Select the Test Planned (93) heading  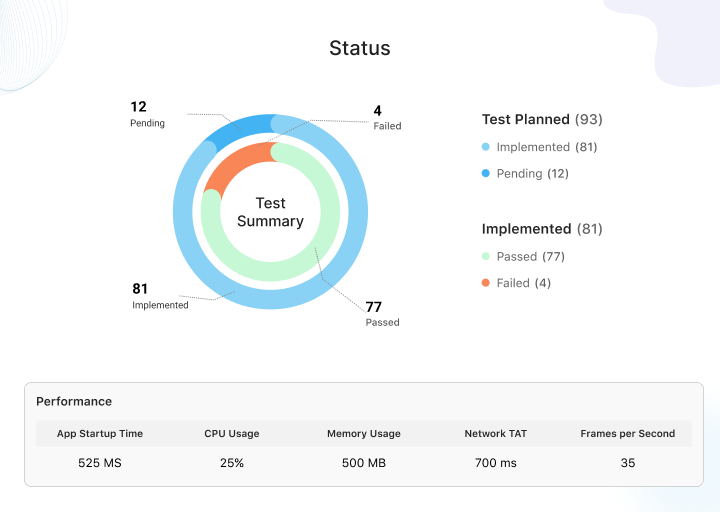pyautogui.click(x=542, y=119)
